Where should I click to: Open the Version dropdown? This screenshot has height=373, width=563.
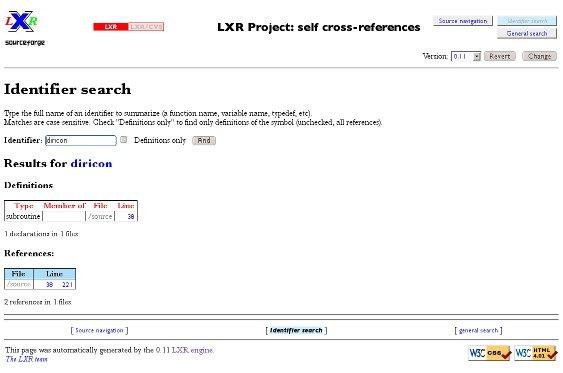466,56
